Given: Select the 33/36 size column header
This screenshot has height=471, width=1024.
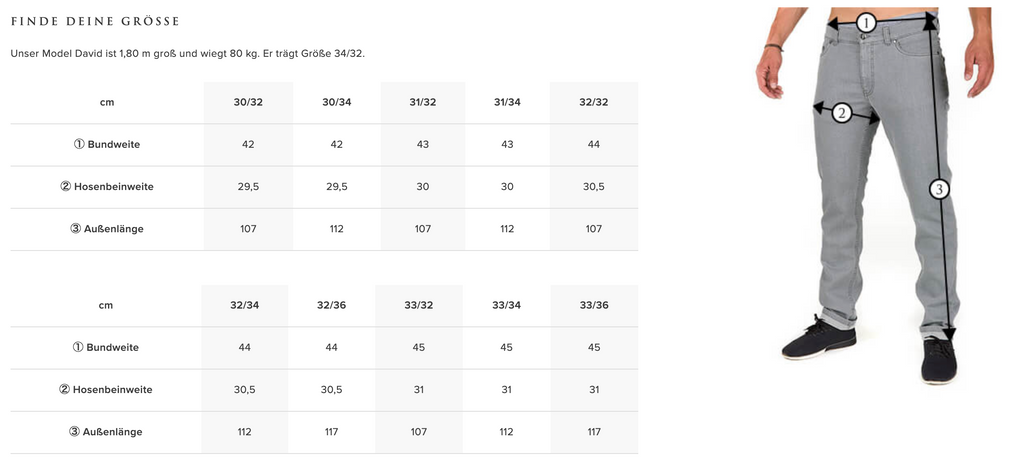Looking at the screenshot, I should [594, 305].
